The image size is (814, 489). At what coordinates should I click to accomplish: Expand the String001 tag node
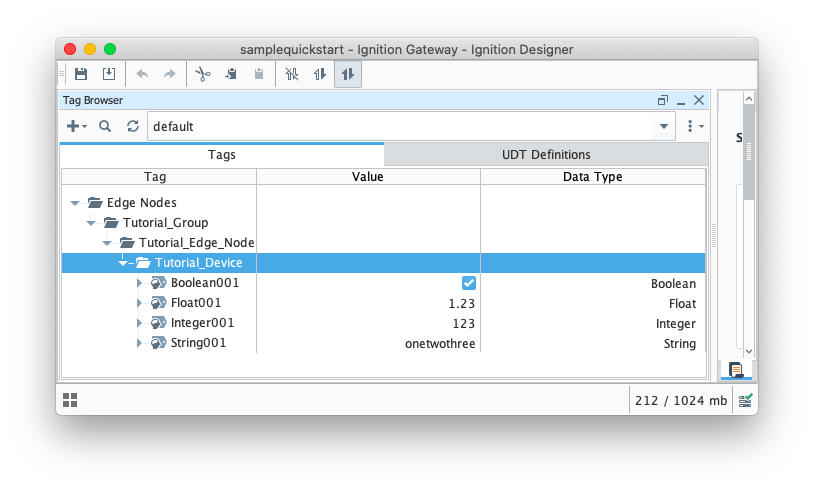140,343
